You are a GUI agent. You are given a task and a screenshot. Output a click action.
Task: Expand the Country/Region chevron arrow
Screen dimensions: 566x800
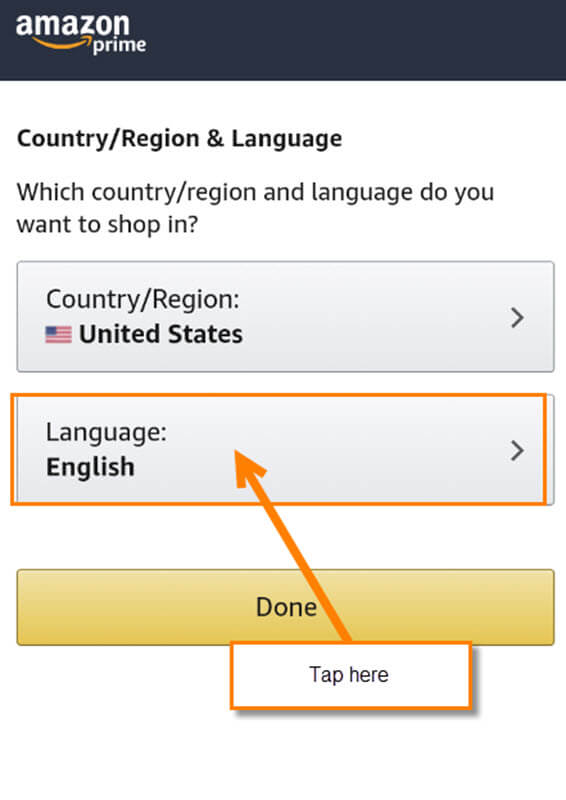pos(518,317)
